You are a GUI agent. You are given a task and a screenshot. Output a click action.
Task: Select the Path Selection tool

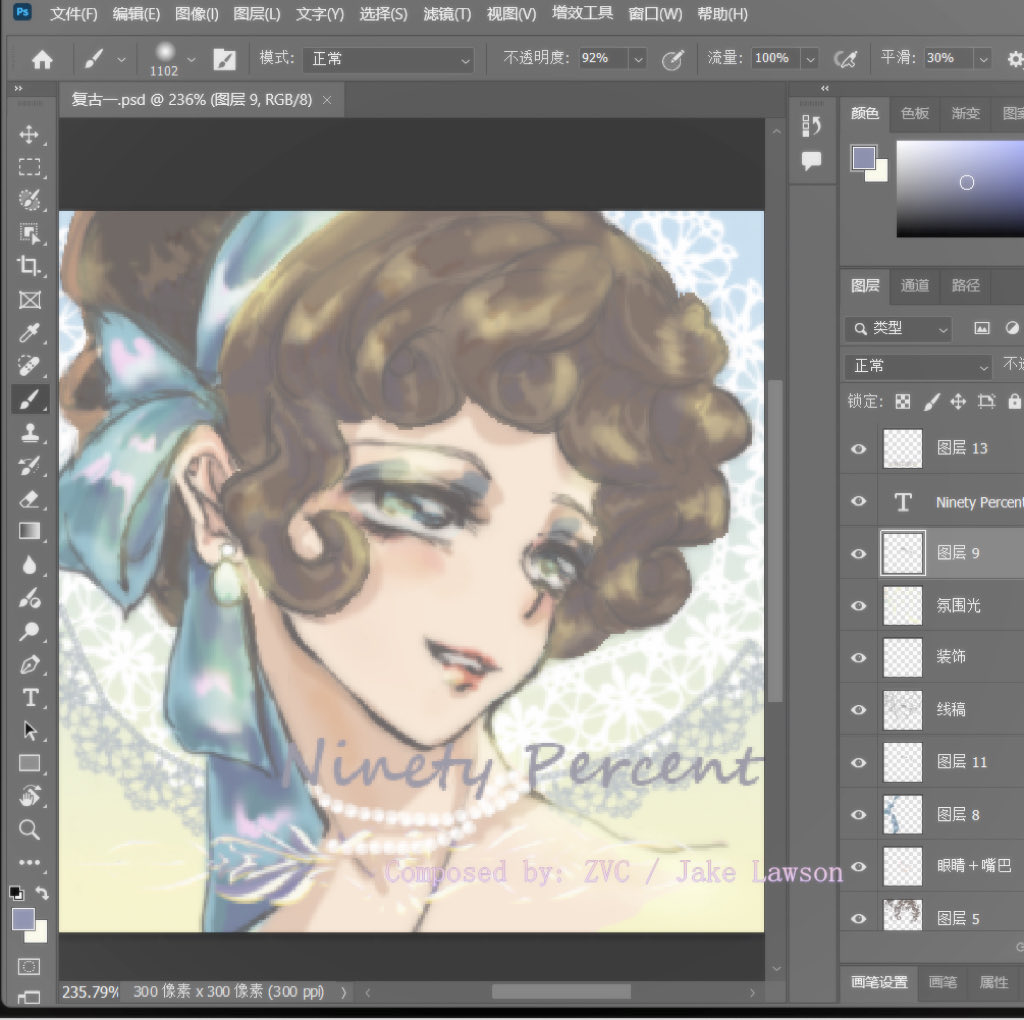pyautogui.click(x=29, y=730)
